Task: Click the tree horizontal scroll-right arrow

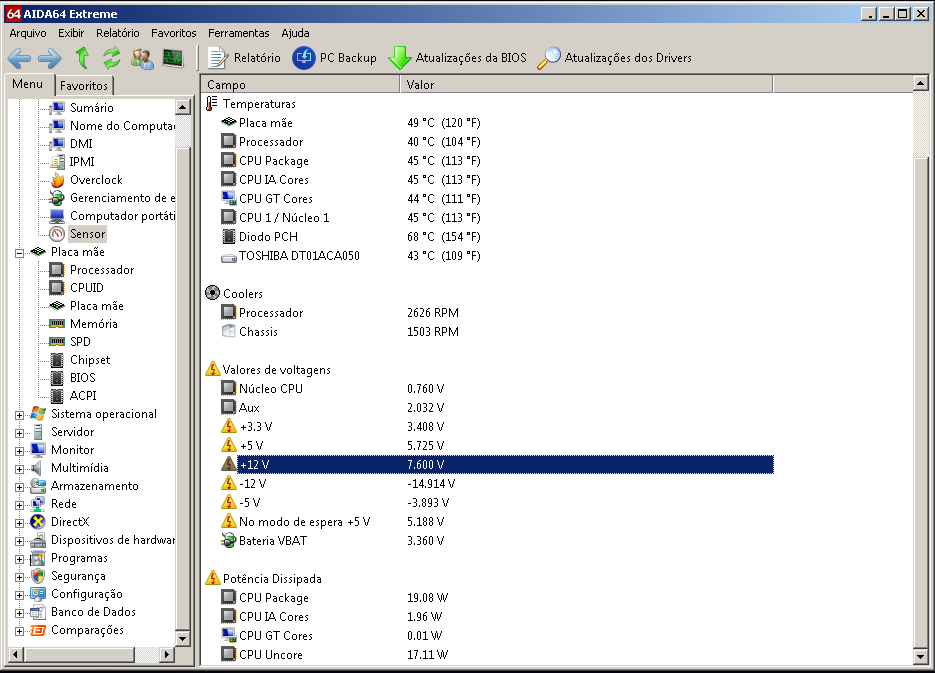Action: click(167, 655)
